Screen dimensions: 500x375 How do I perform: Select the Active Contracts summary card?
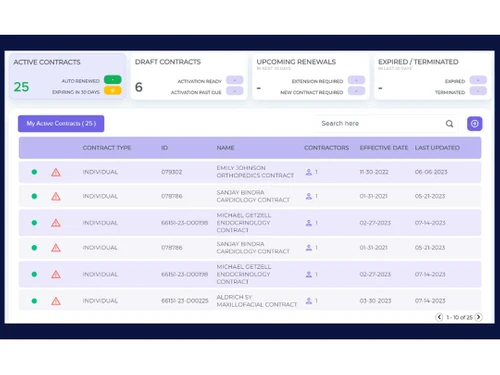pos(68,76)
